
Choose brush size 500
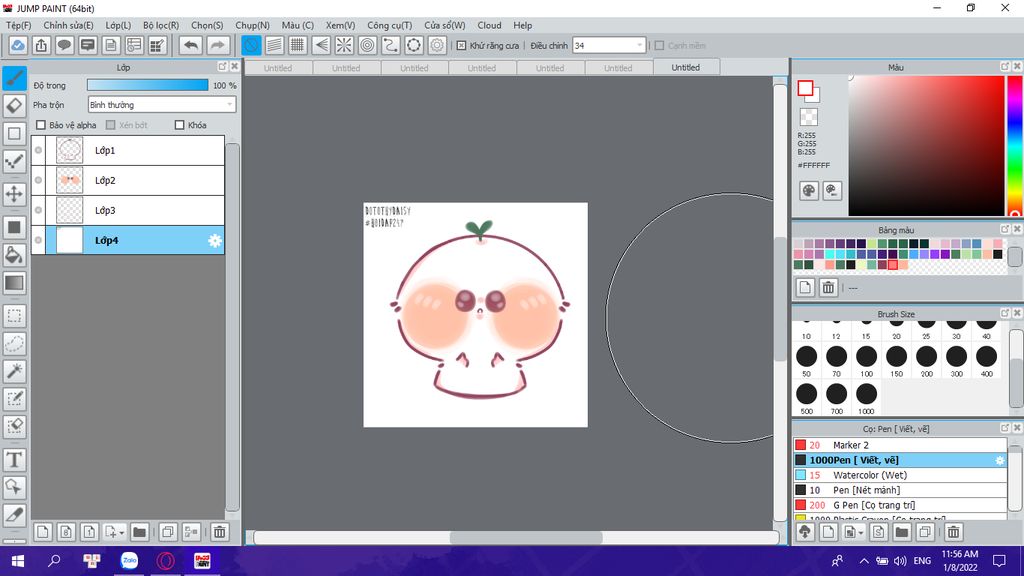(807, 399)
